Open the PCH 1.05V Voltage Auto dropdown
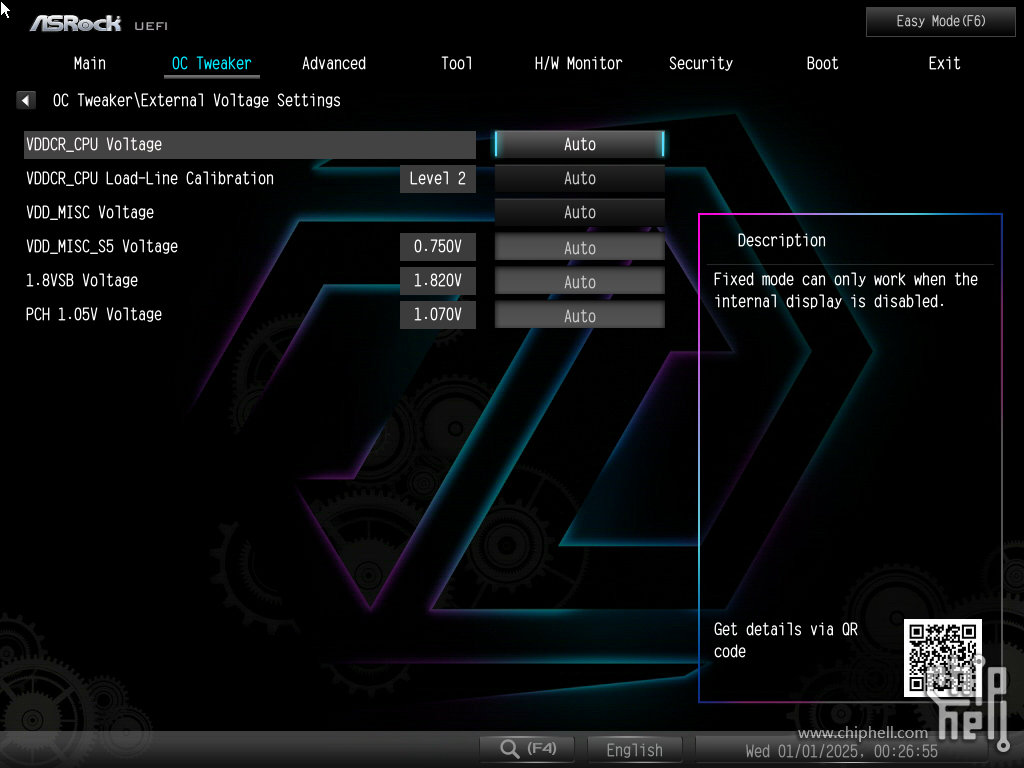1024x768 pixels. [579, 315]
